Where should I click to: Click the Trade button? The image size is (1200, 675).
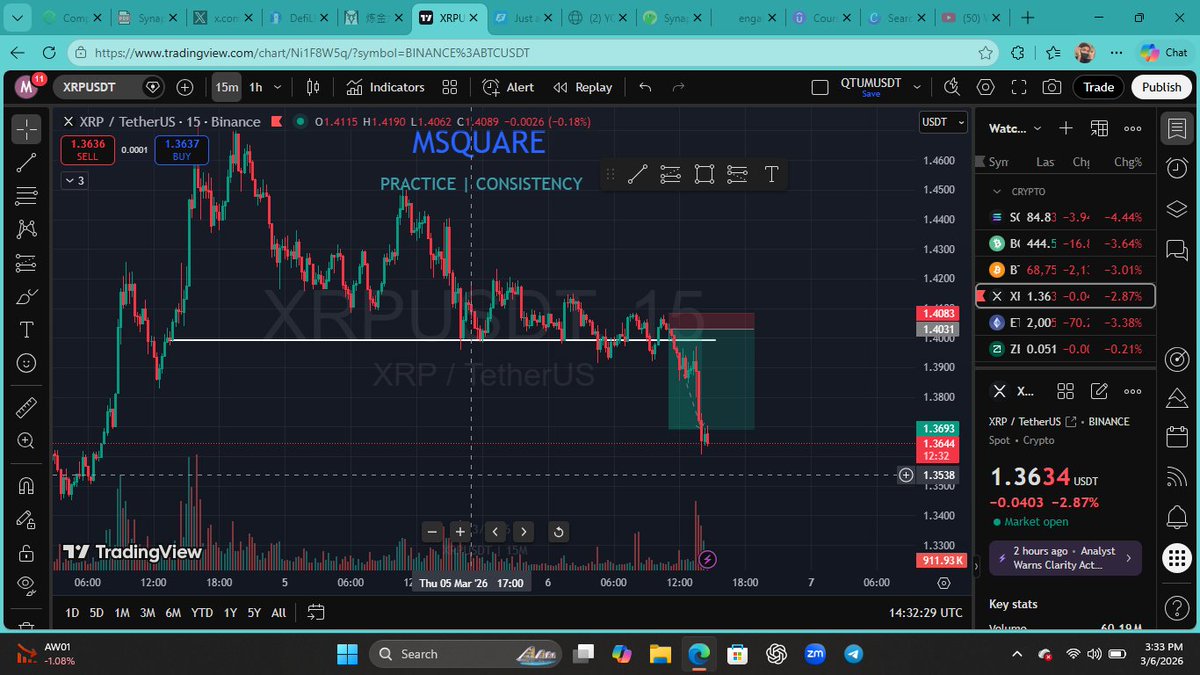pyautogui.click(x=1098, y=87)
